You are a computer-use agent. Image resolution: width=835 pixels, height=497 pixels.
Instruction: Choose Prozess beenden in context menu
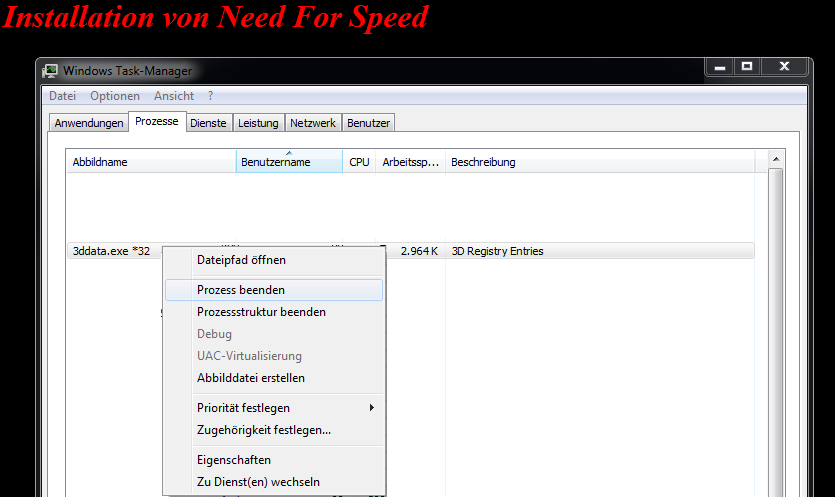(241, 290)
